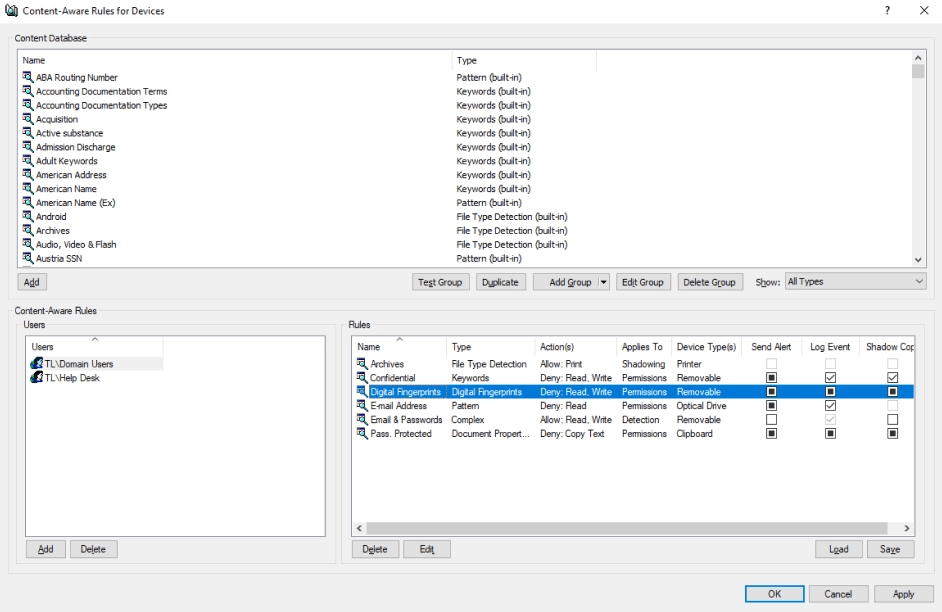This screenshot has width=942, height=612.
Task: Click the TL\Domain Users user icon
Action: coord(37,364)
